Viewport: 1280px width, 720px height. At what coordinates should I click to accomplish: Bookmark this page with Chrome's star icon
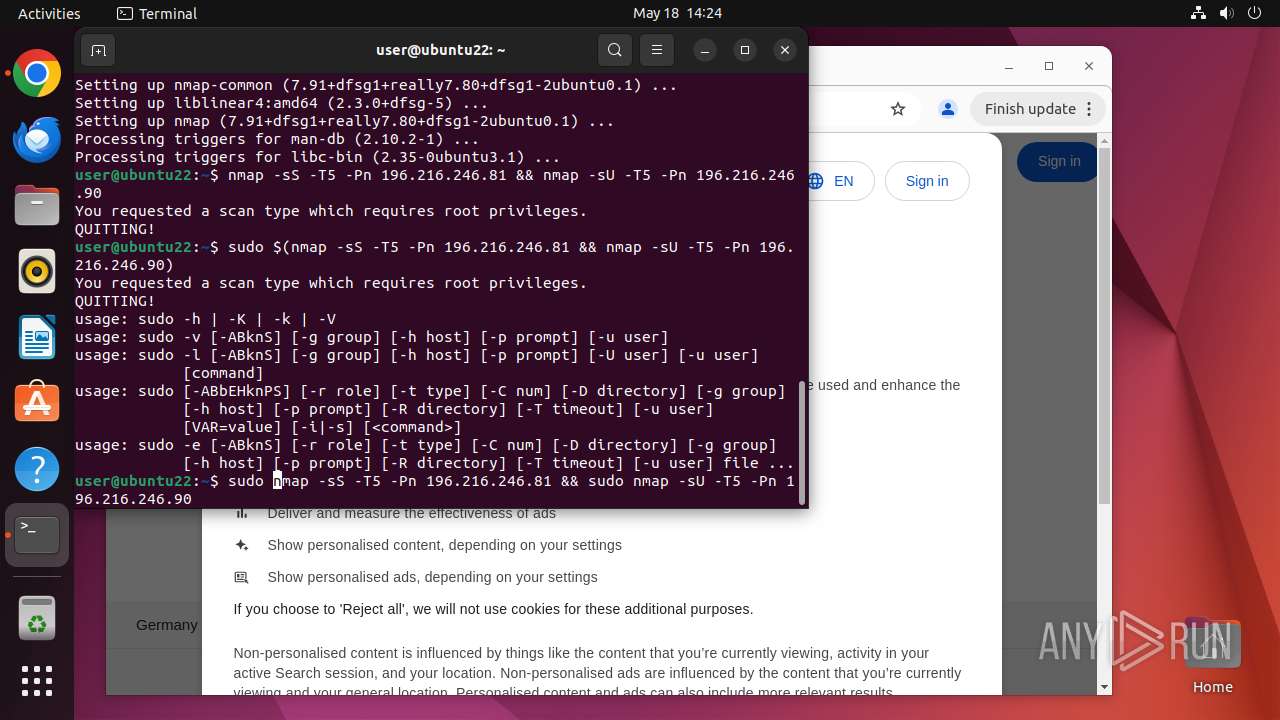(898, 109)
